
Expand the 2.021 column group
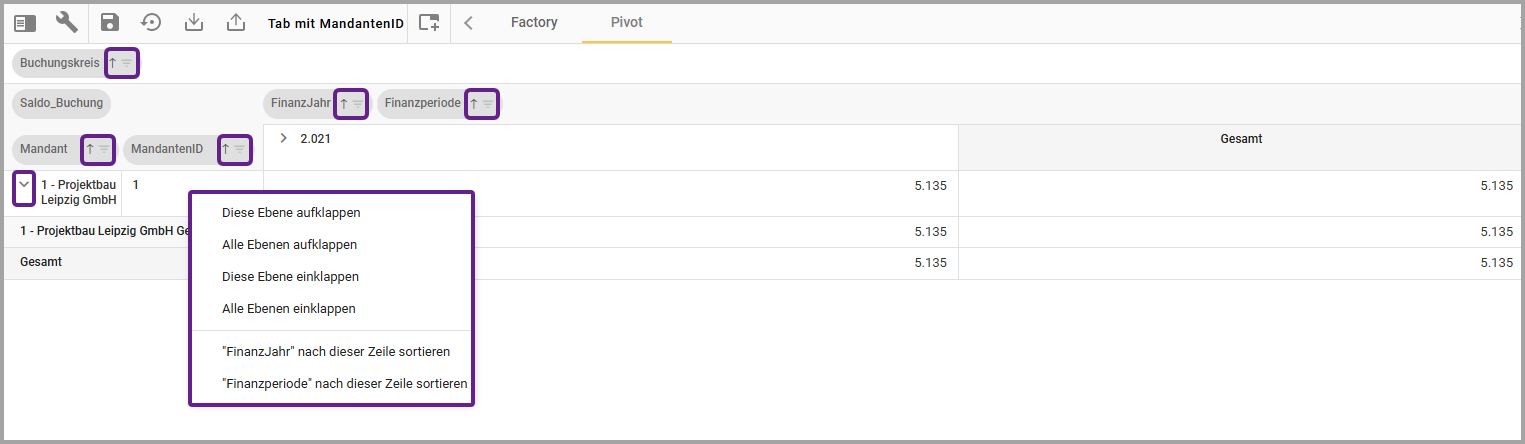point(284,139)
